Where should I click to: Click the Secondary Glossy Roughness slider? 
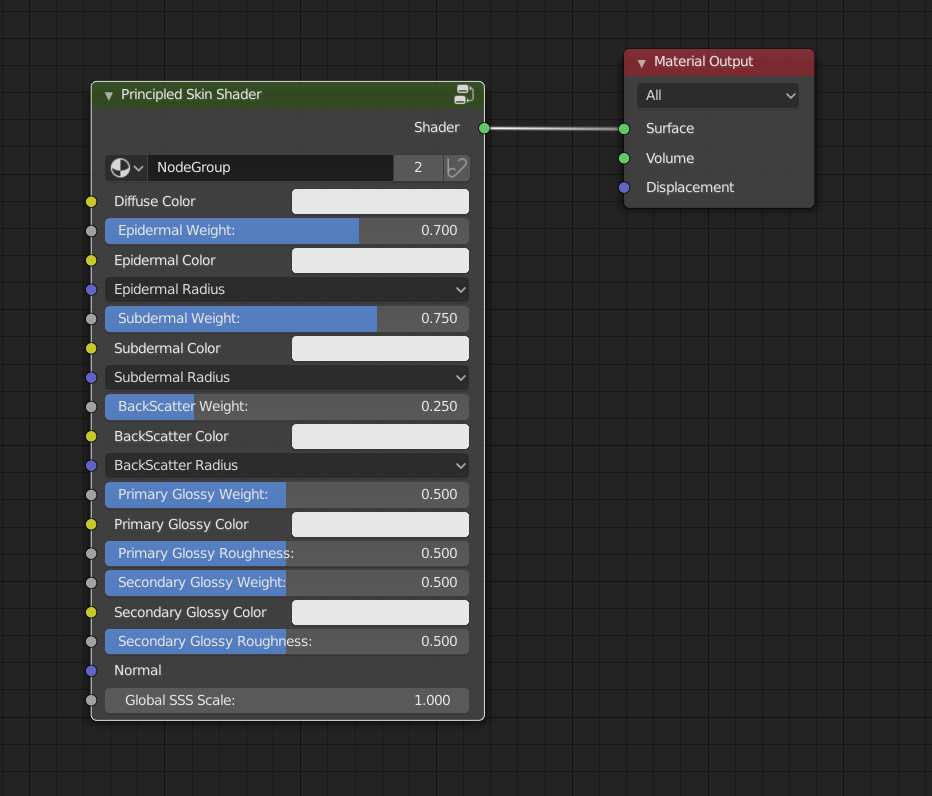[287, 641]
